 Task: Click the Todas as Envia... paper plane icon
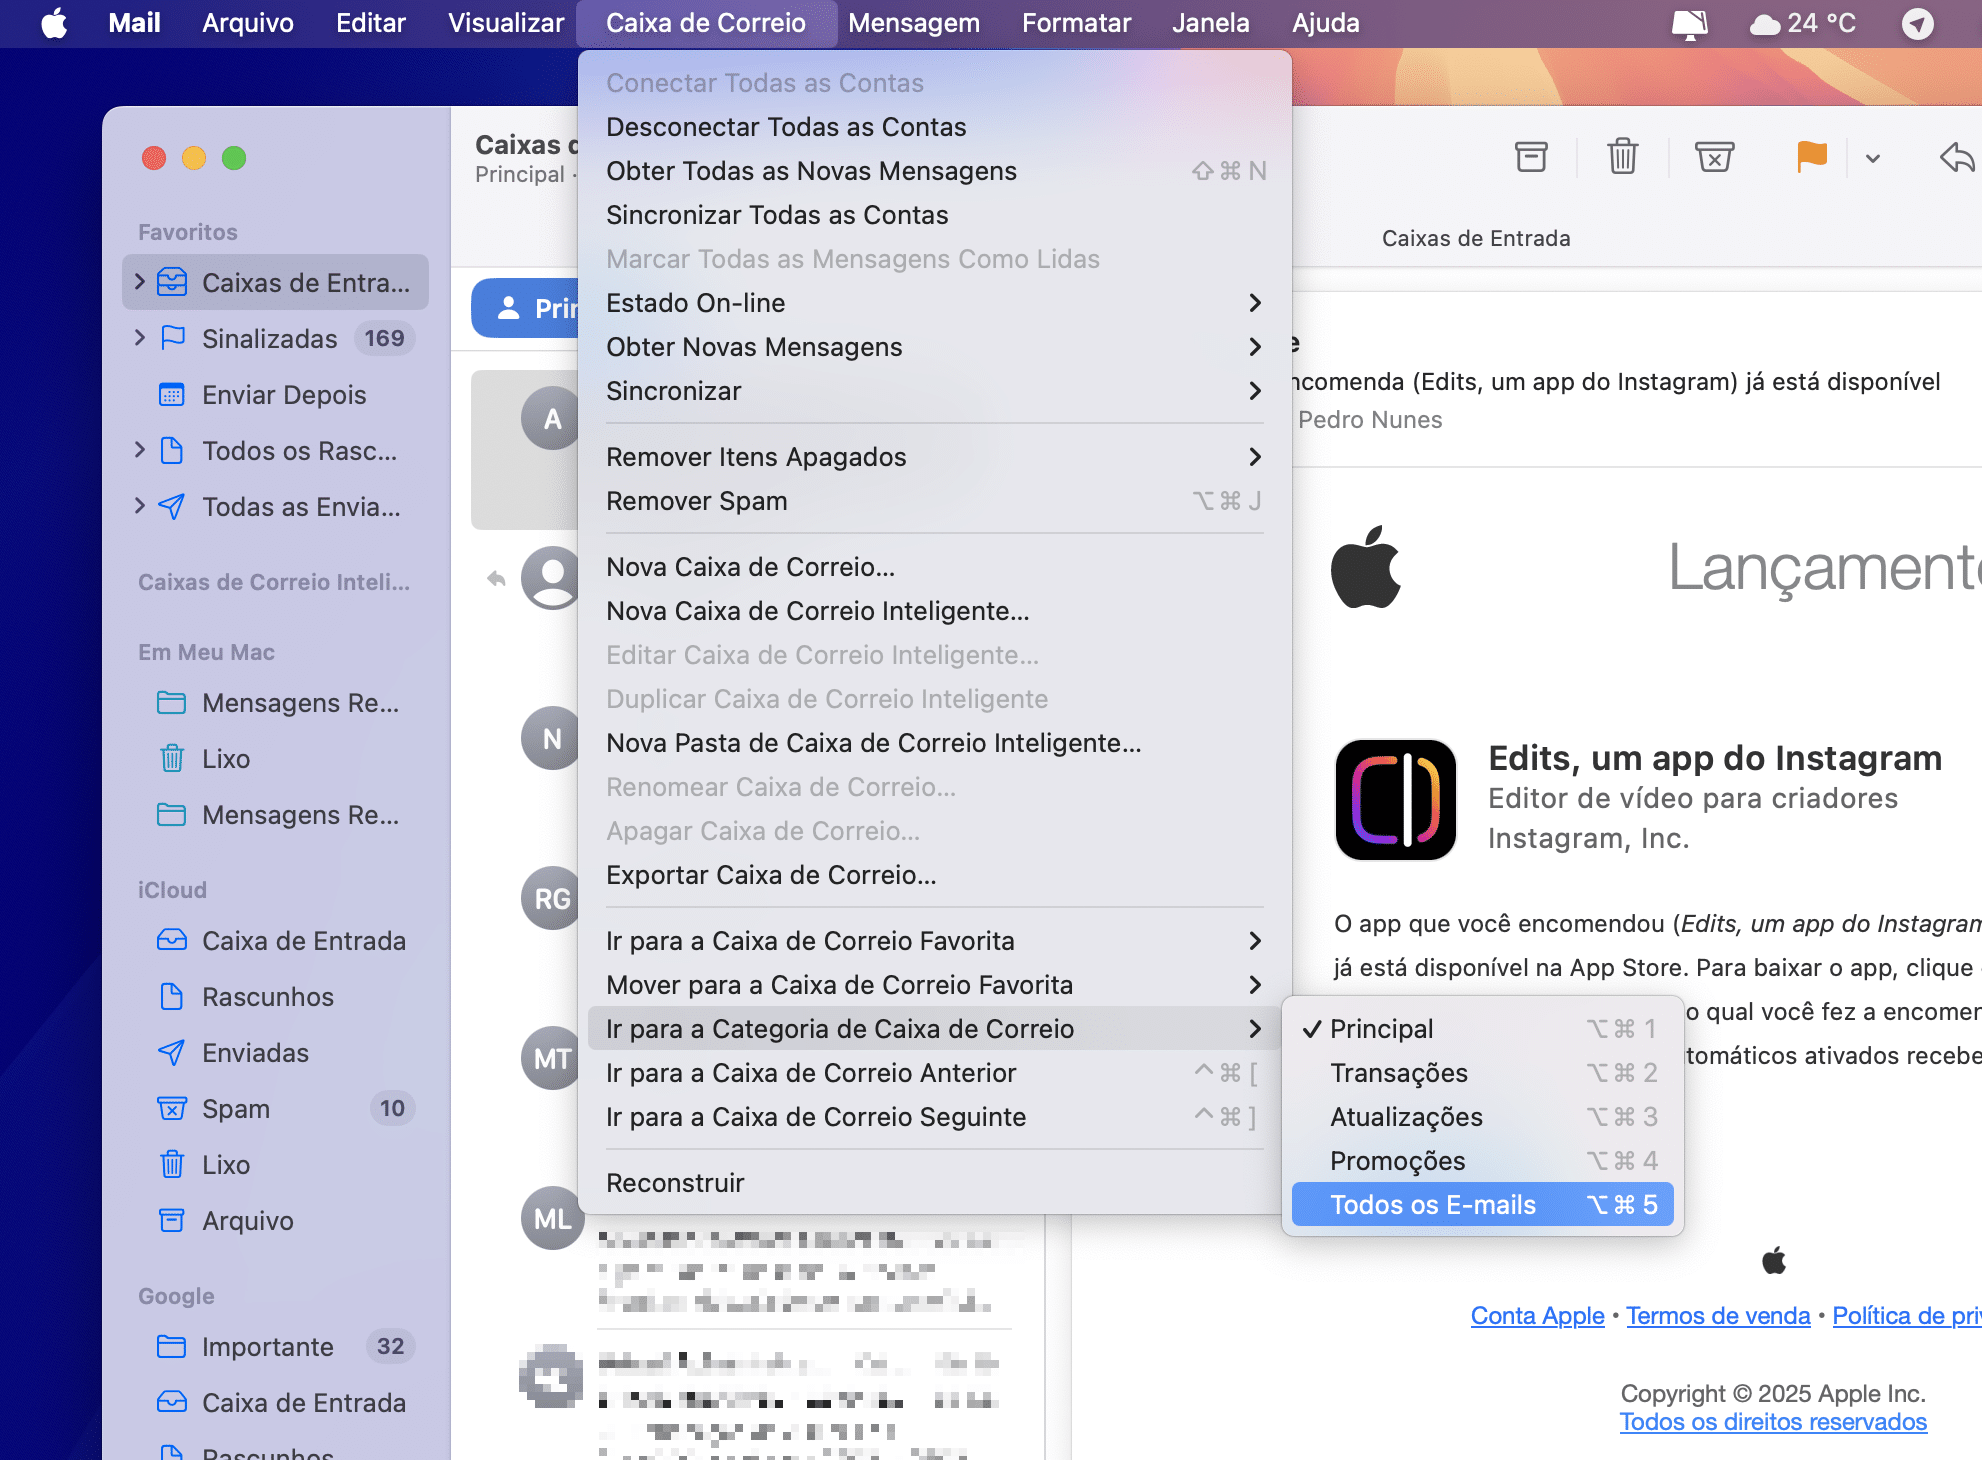(x=172, y=506)
